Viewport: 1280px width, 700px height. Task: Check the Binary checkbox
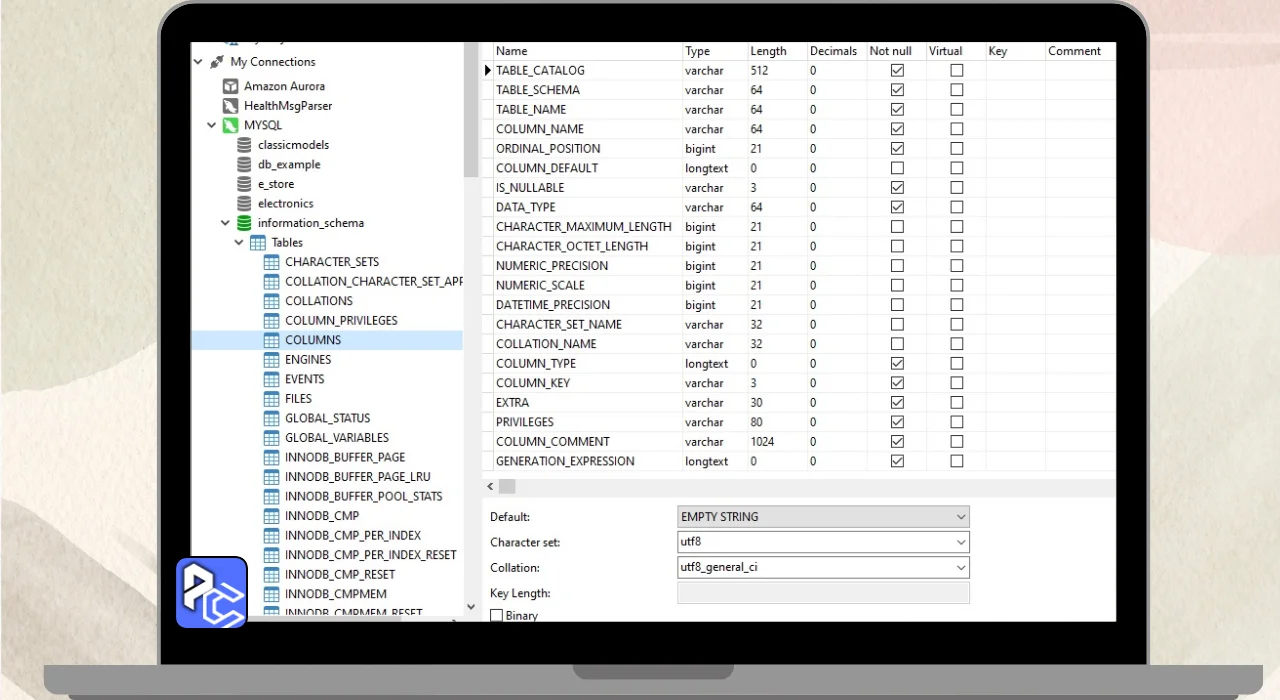[x=496, y=616]
